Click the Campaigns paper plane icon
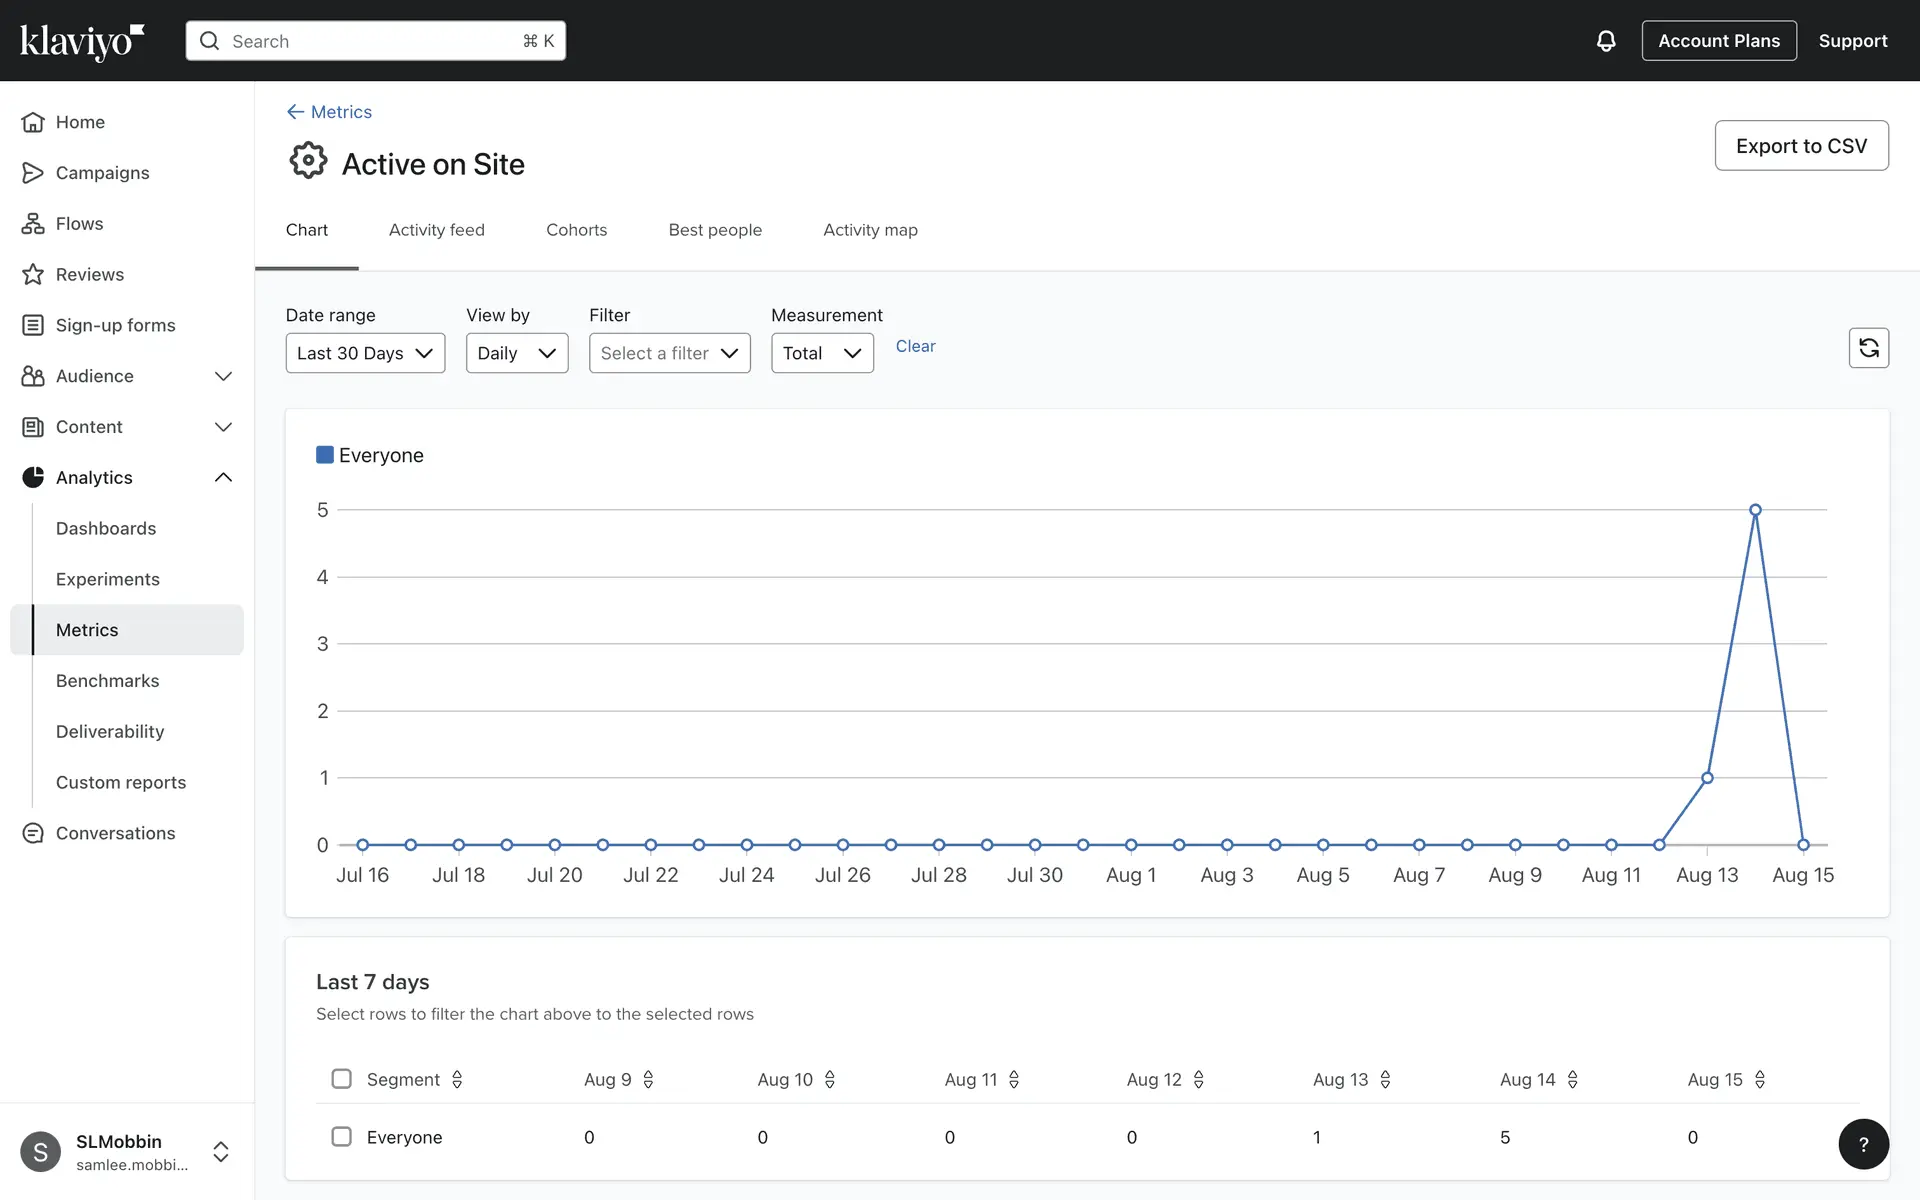The height and width of the screenshot is (1200, 1920). click(x=33, y=173)
